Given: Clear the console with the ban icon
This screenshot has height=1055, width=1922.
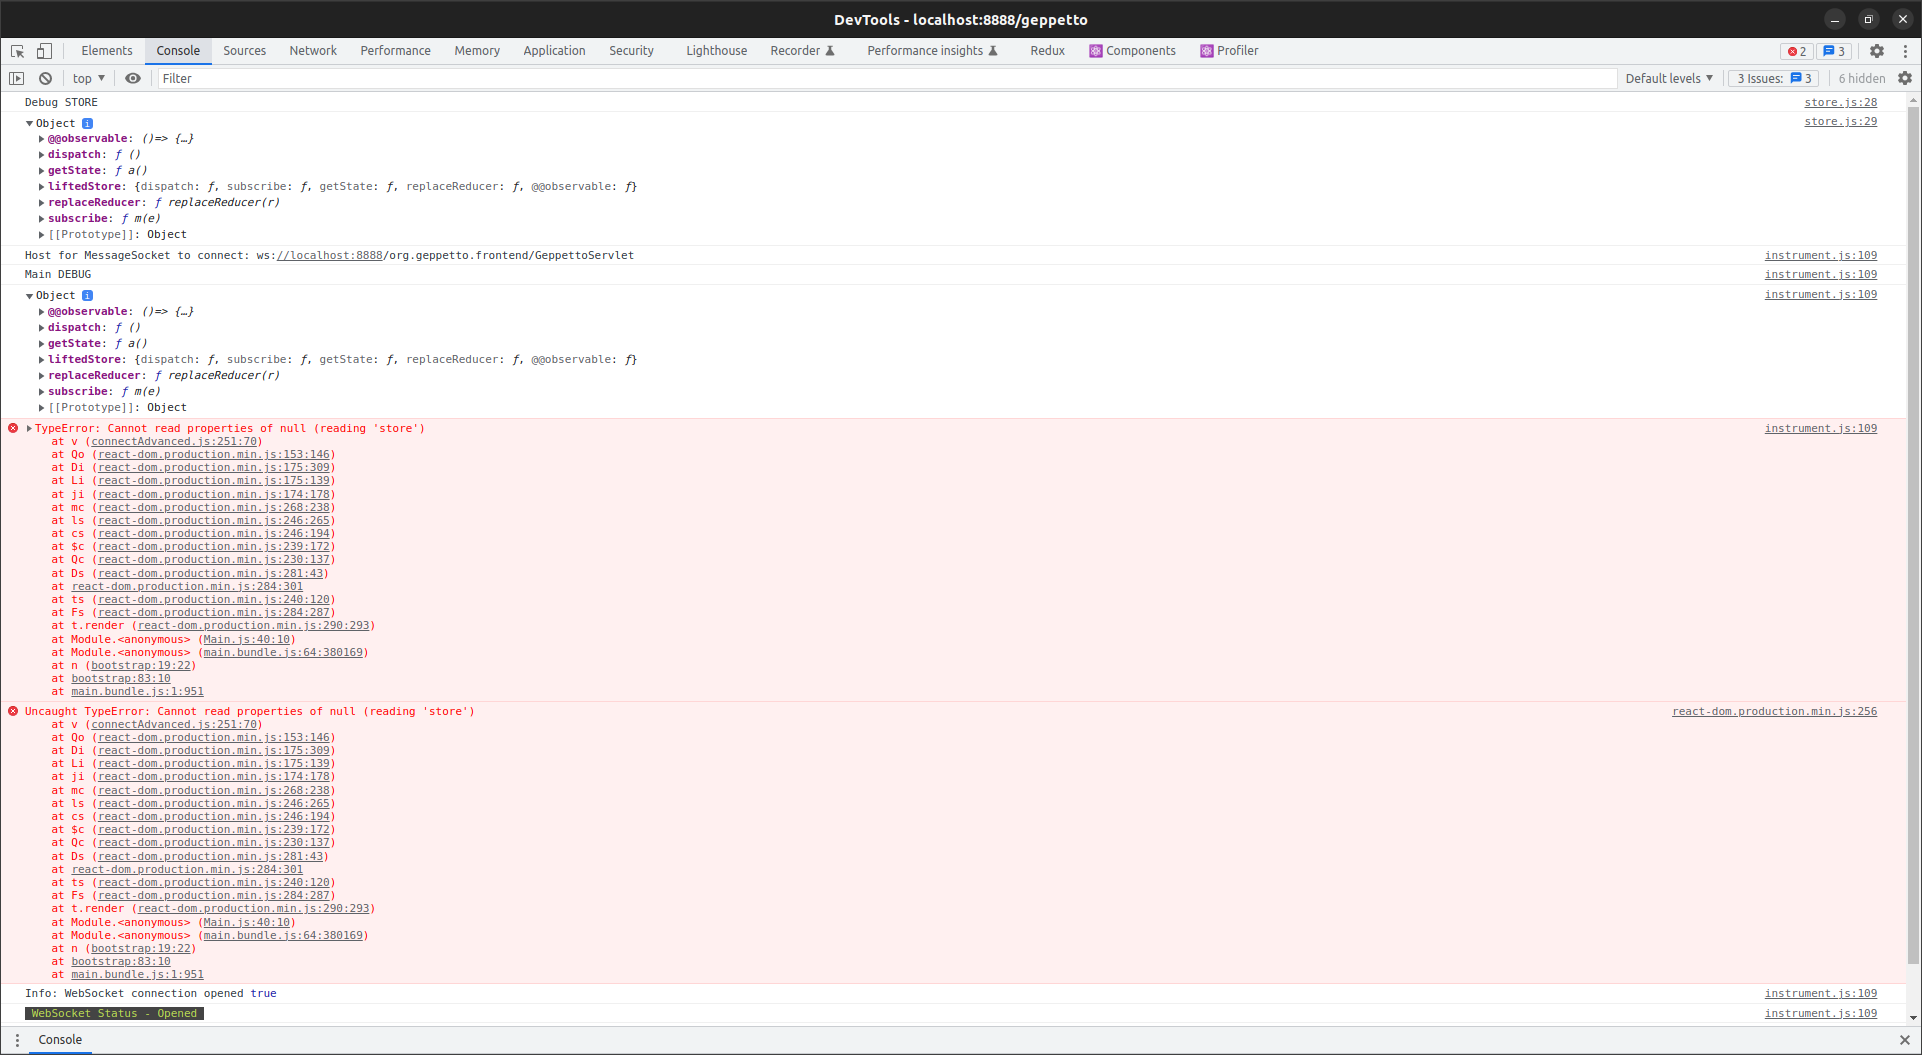Looking at the screenshot, I should click(45, 78).
